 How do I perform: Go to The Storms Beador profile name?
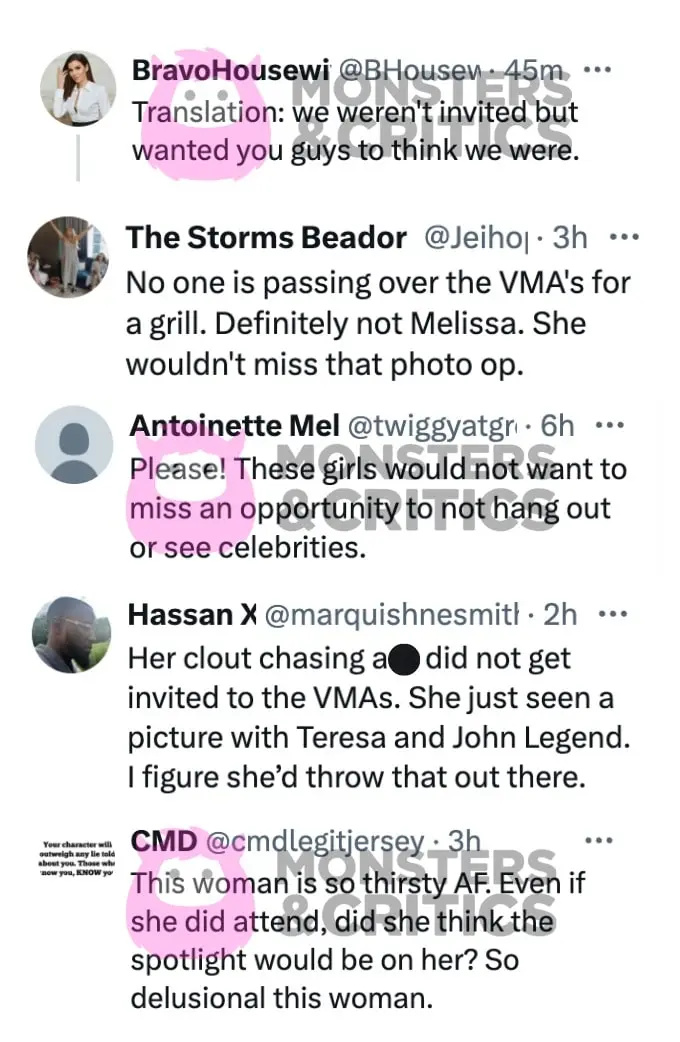pyautogui.click(x=266, y=237)
